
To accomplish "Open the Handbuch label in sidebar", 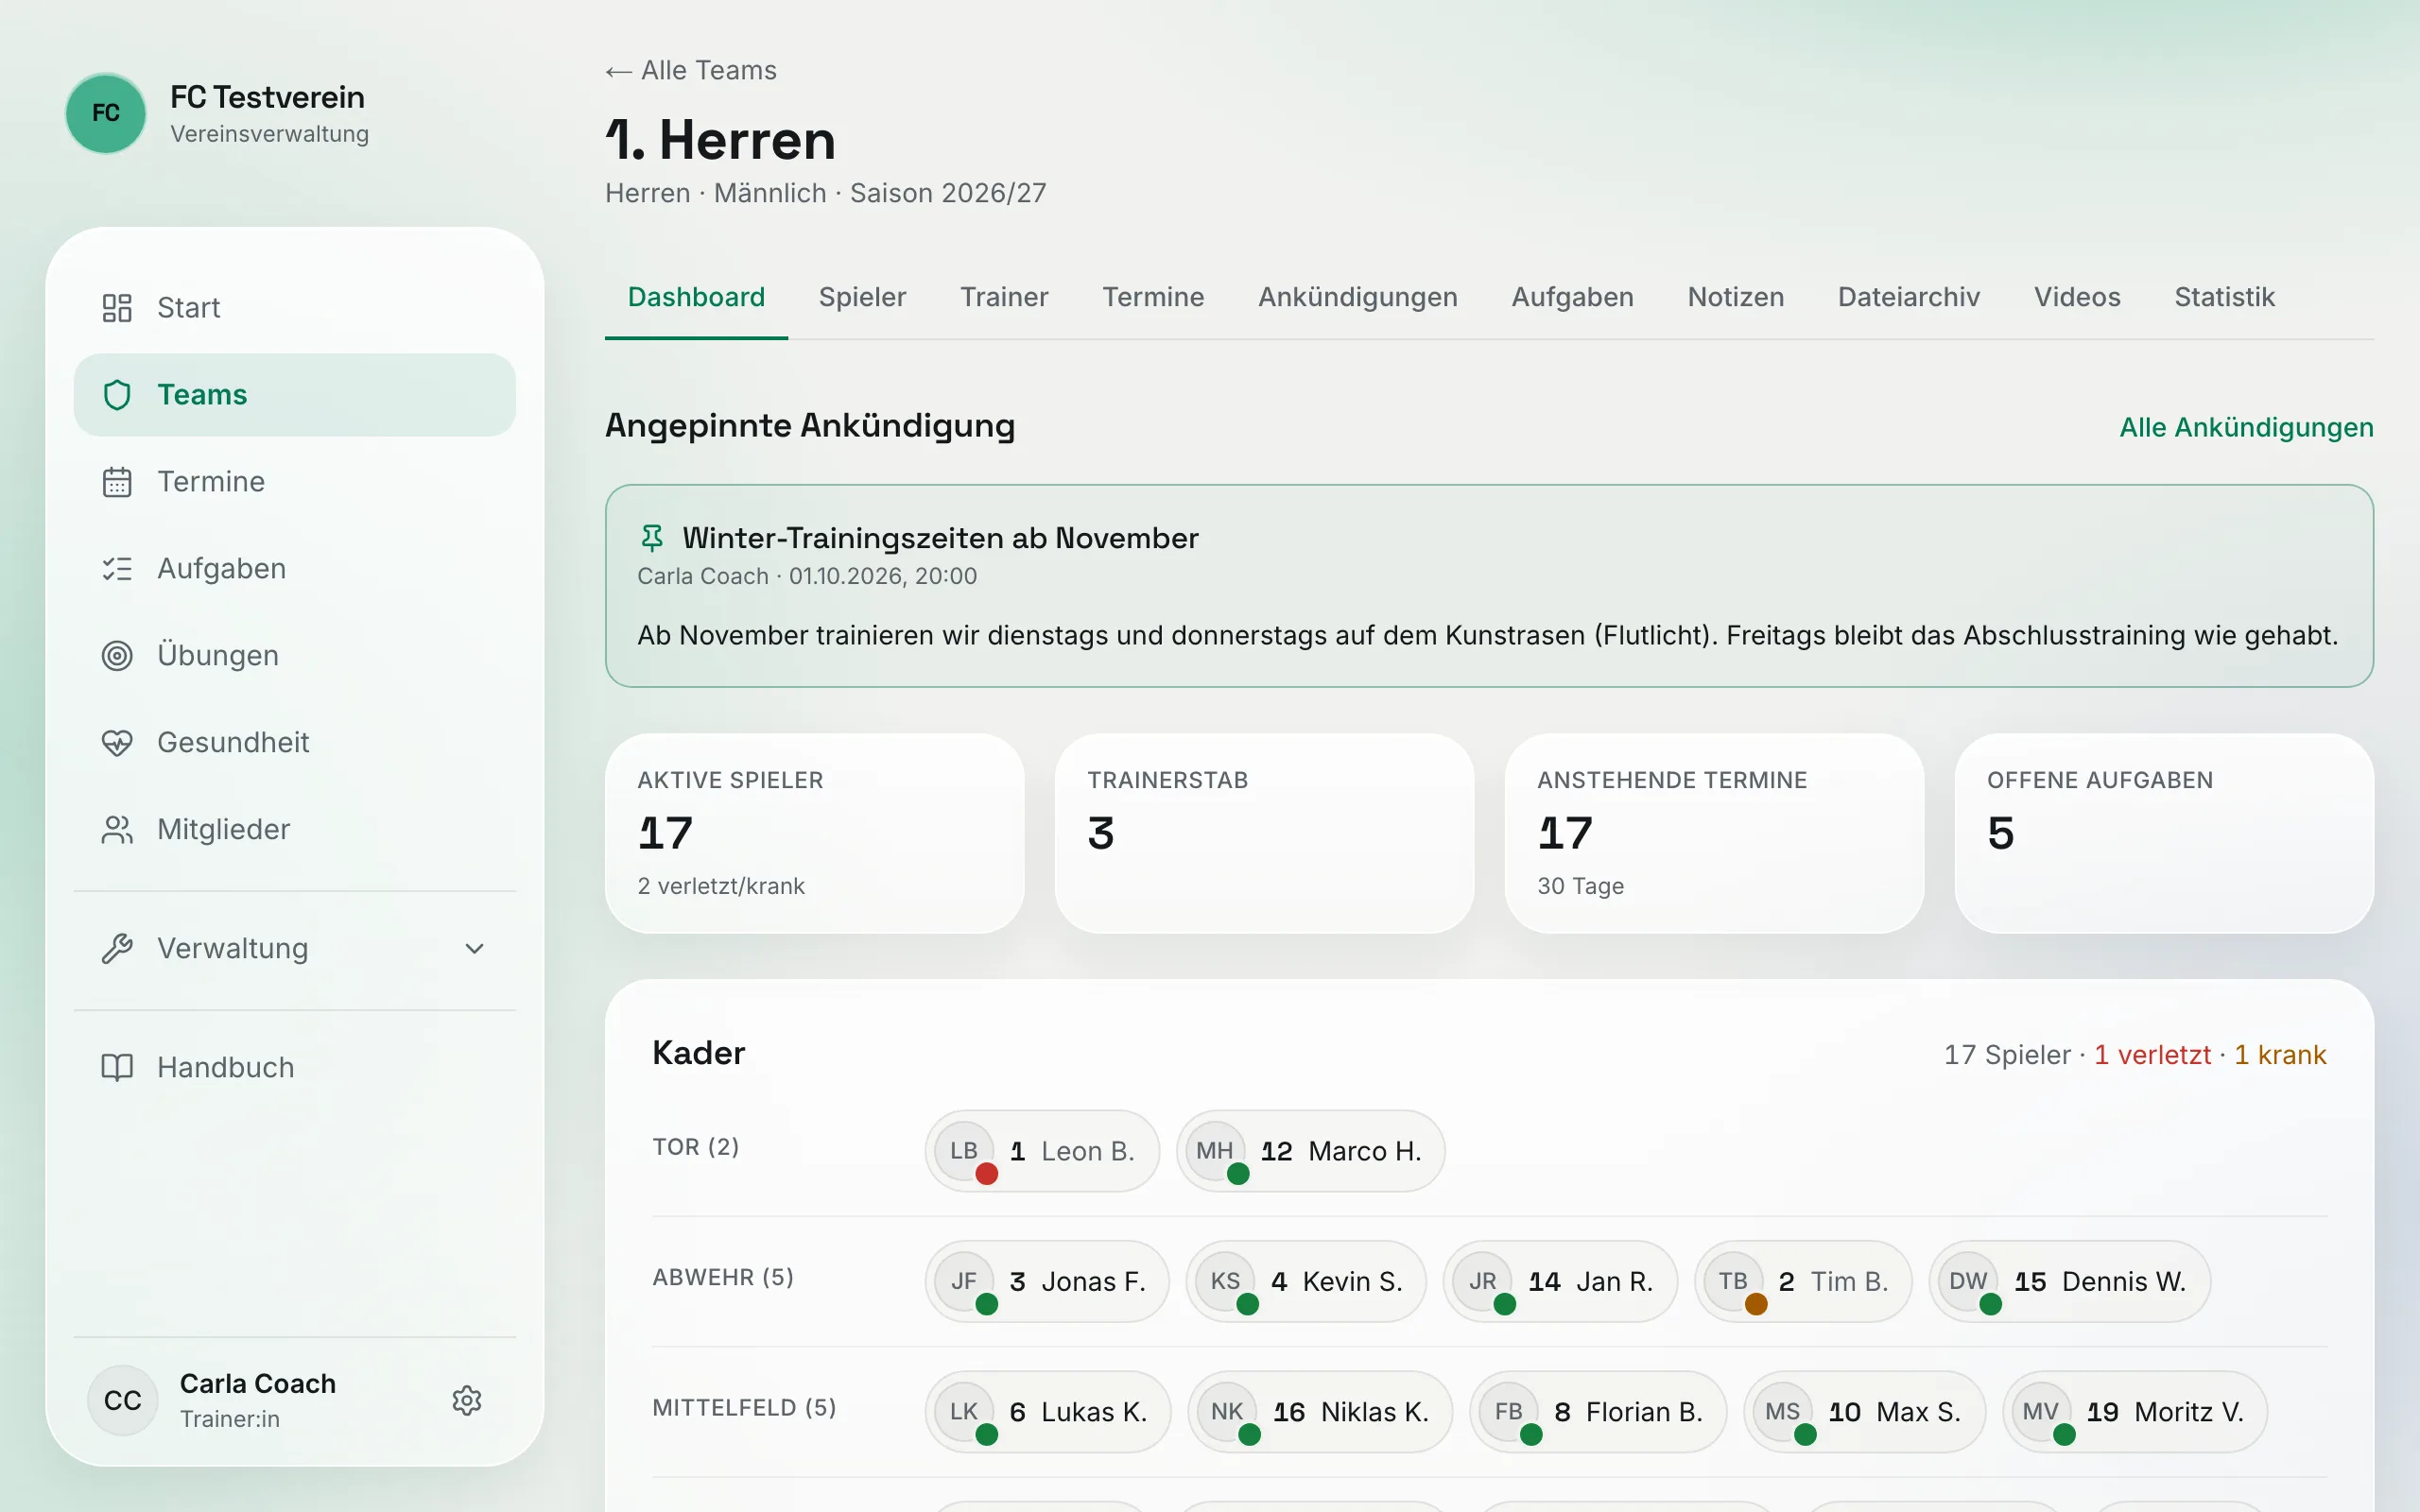I will pyautogui.click(x=225, y=1068).
